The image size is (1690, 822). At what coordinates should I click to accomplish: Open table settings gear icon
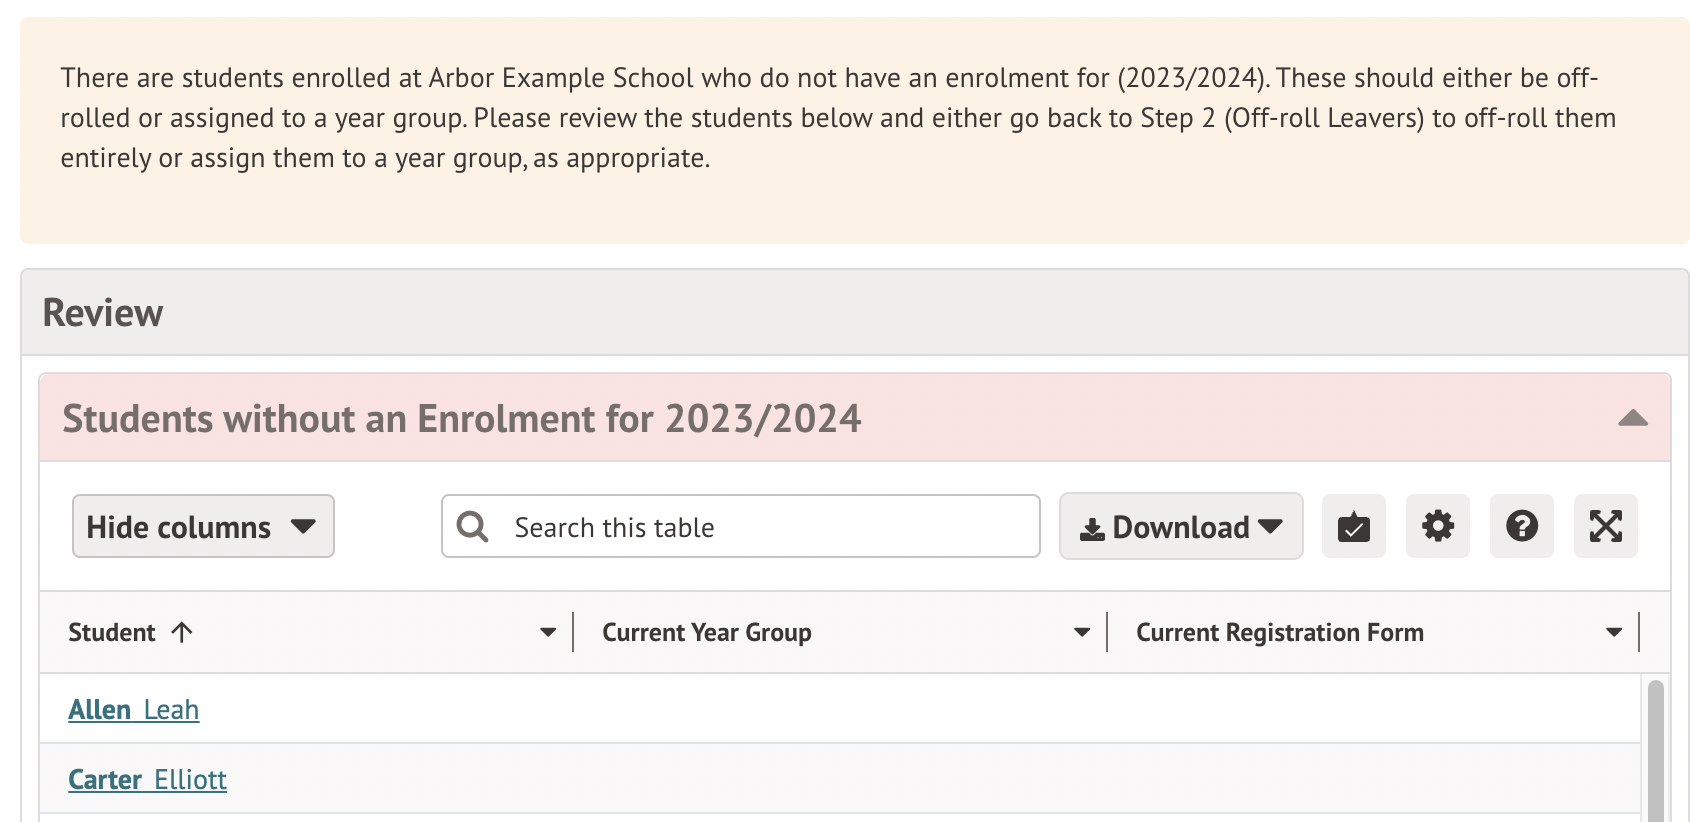point(1437,526)
